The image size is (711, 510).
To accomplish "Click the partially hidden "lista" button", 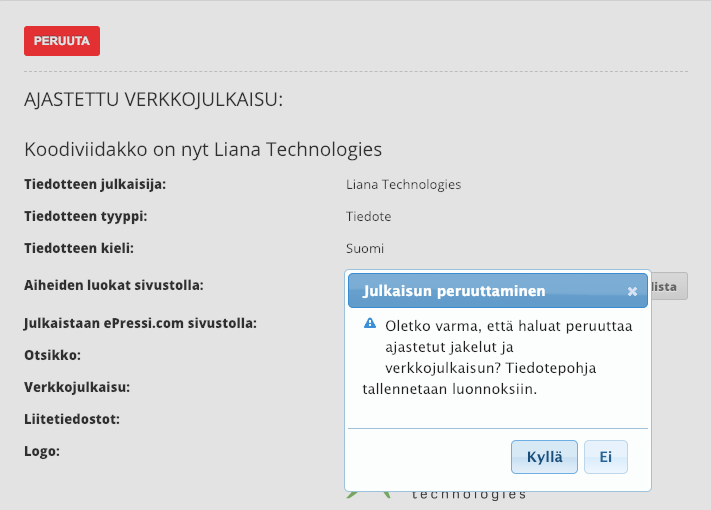I will point(670,286).
